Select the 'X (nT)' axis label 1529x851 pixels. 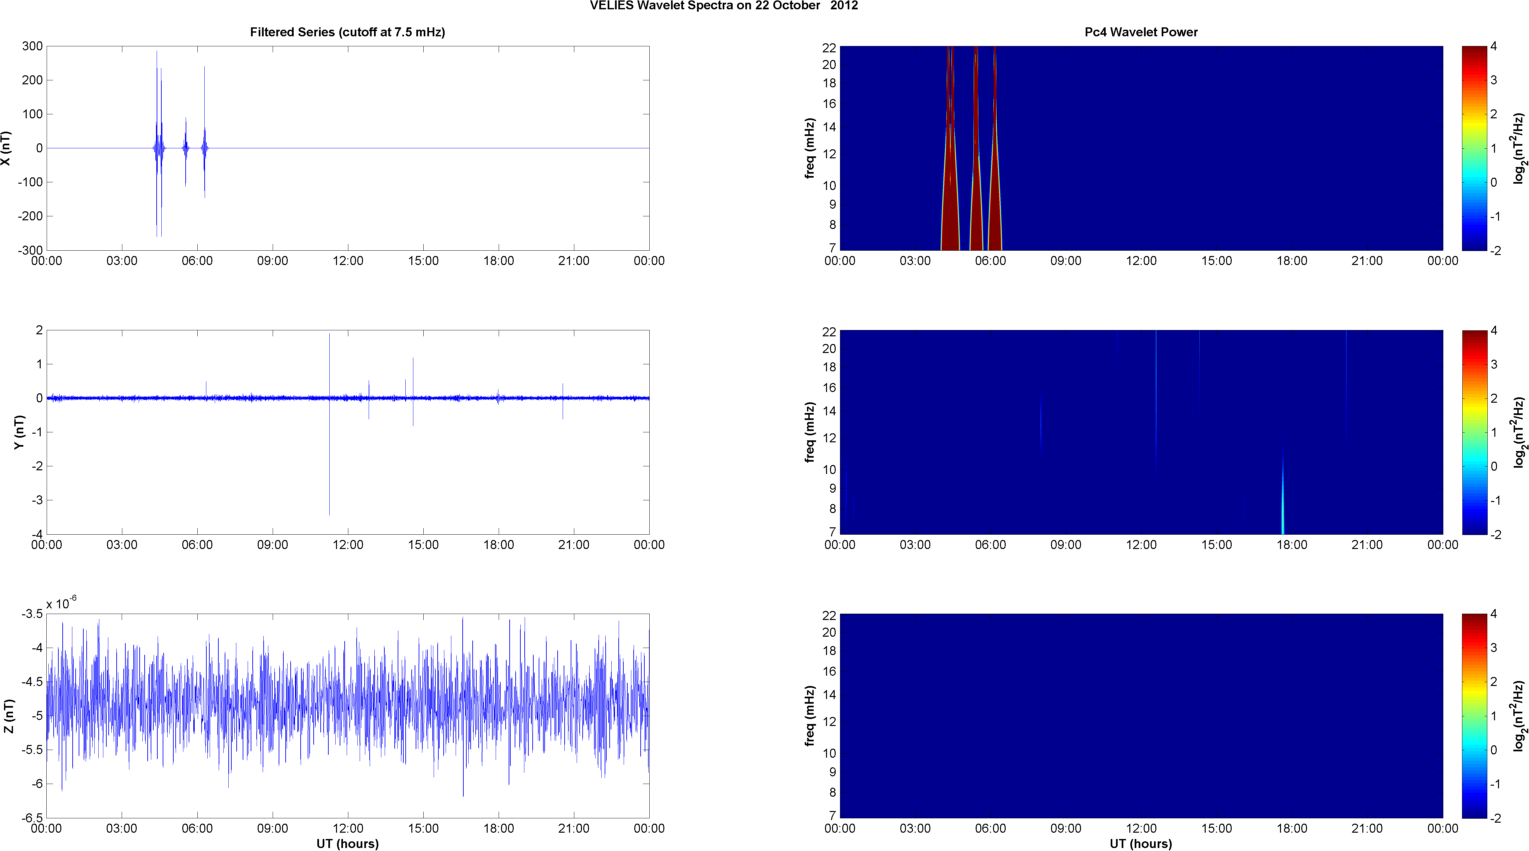pos(8,148)
